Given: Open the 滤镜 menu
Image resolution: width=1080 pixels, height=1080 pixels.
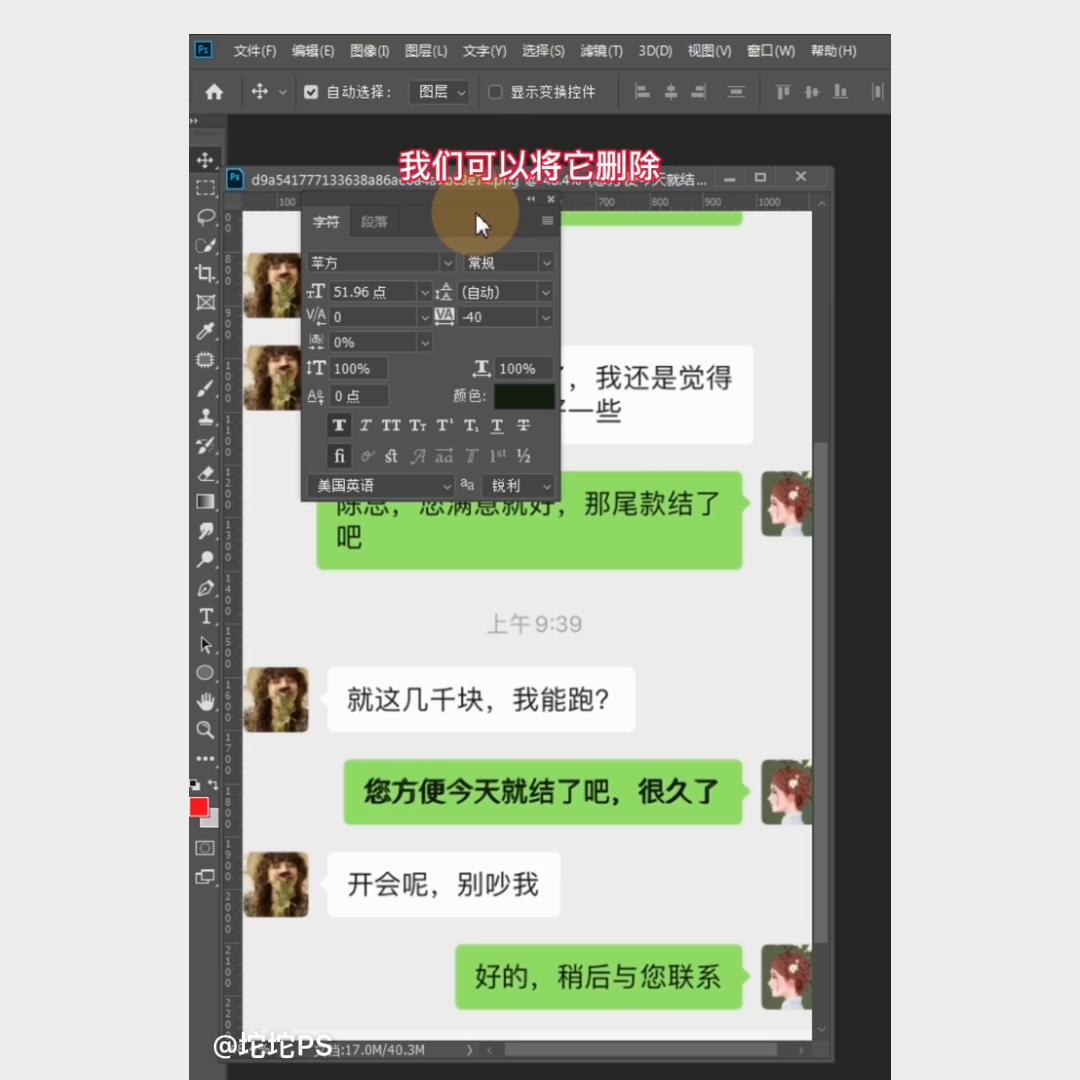Looking at the screenshot, I should tap(601, 51).
